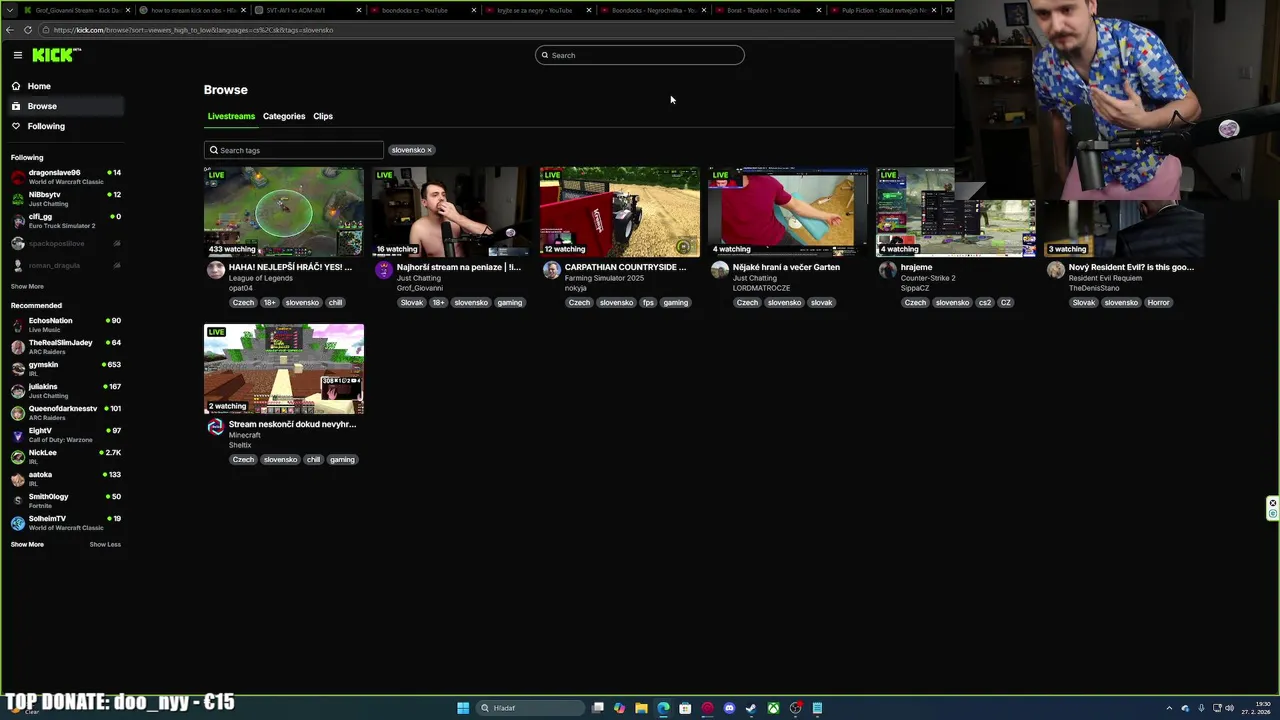Open NickLee recommended channel
Viewport: 1280px width, 720px height.
pos(66,457)
